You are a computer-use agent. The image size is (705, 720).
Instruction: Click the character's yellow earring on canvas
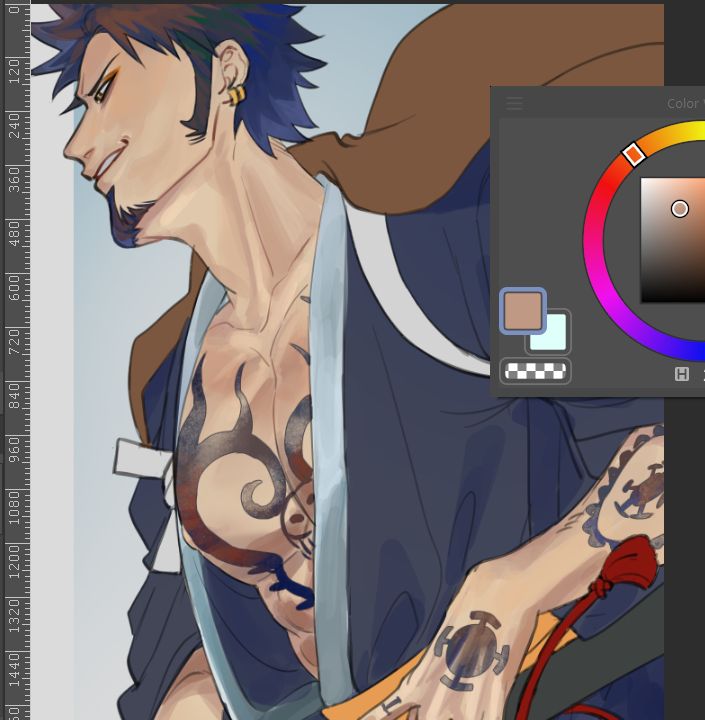[235, 96]
